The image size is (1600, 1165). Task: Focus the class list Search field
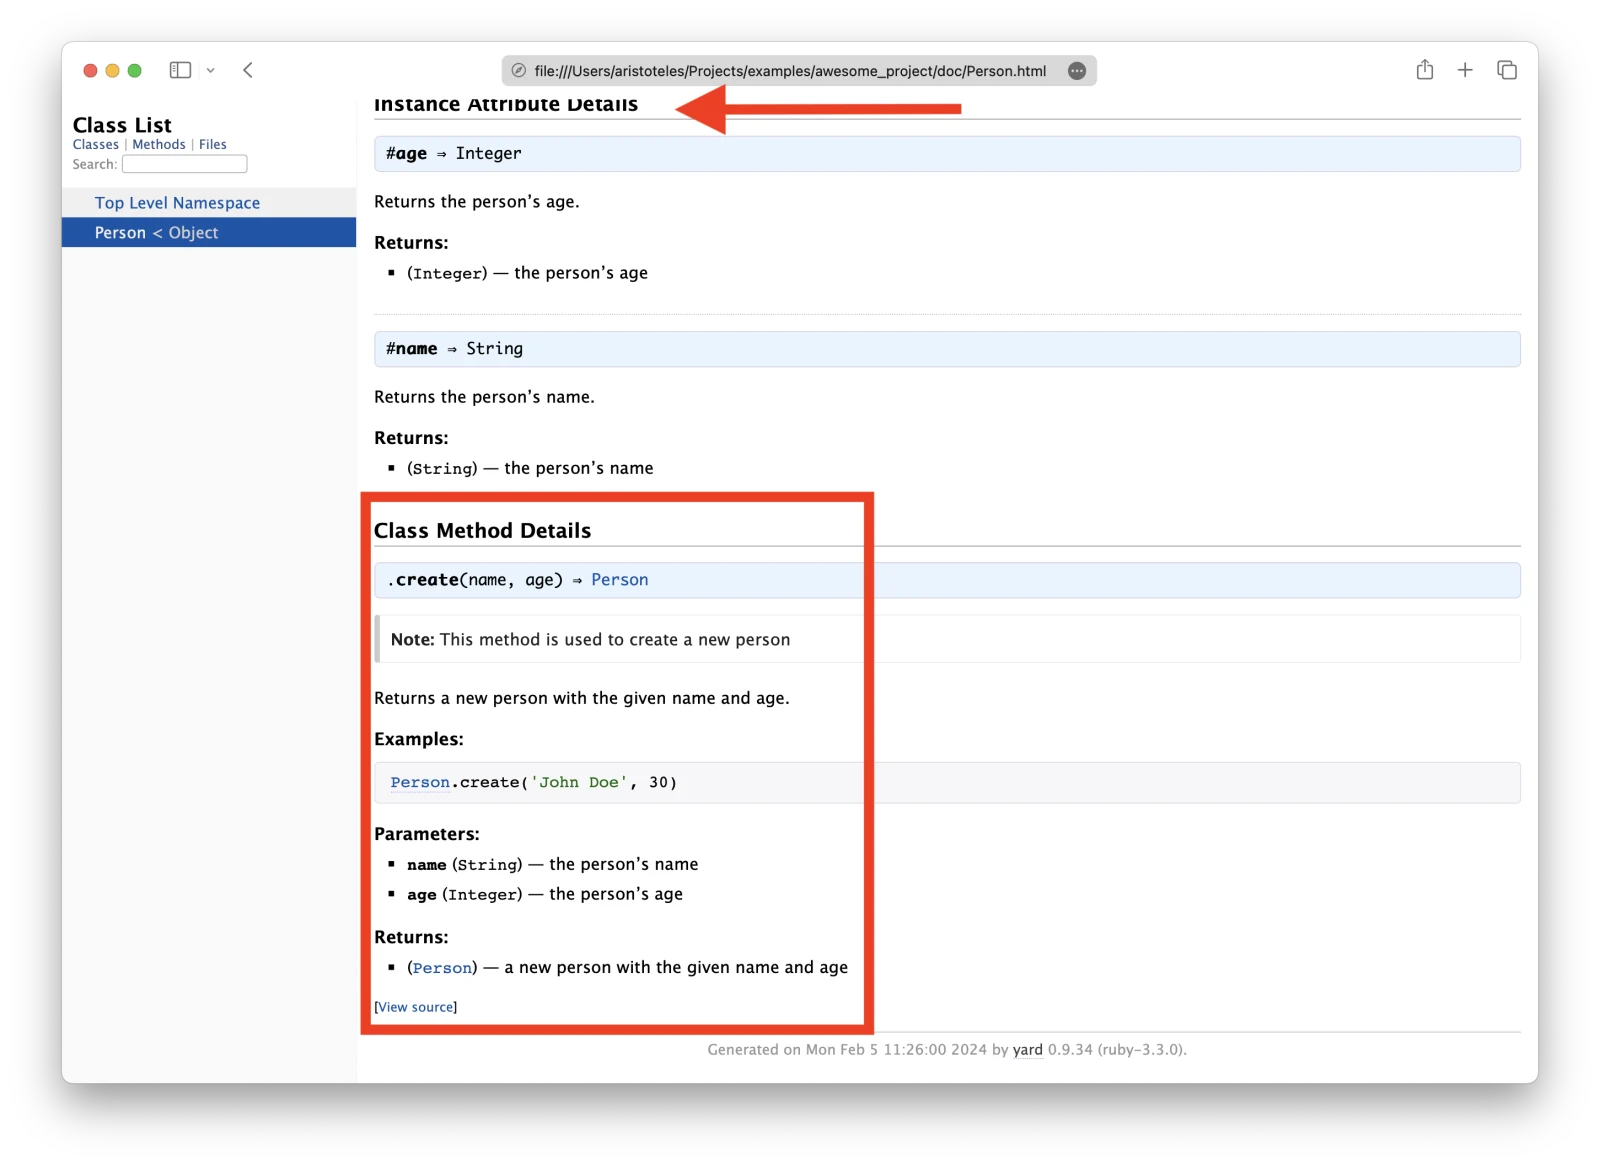click(185, 164)
